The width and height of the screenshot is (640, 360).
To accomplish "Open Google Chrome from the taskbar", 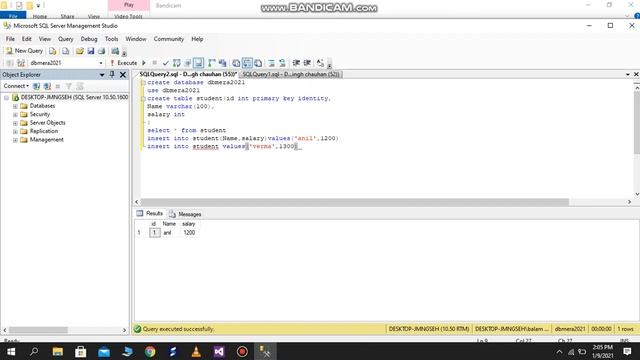I will 150,351.
